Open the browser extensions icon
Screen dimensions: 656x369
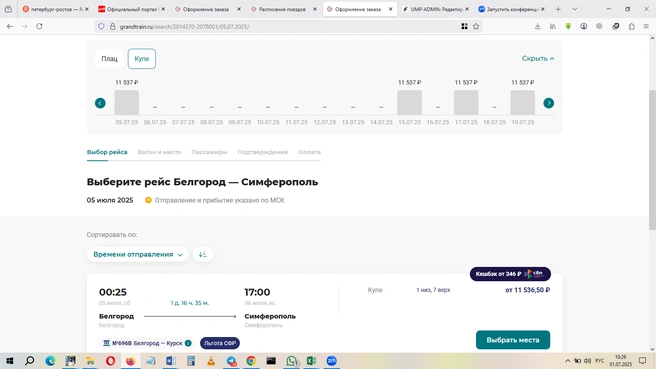(631, 26)
